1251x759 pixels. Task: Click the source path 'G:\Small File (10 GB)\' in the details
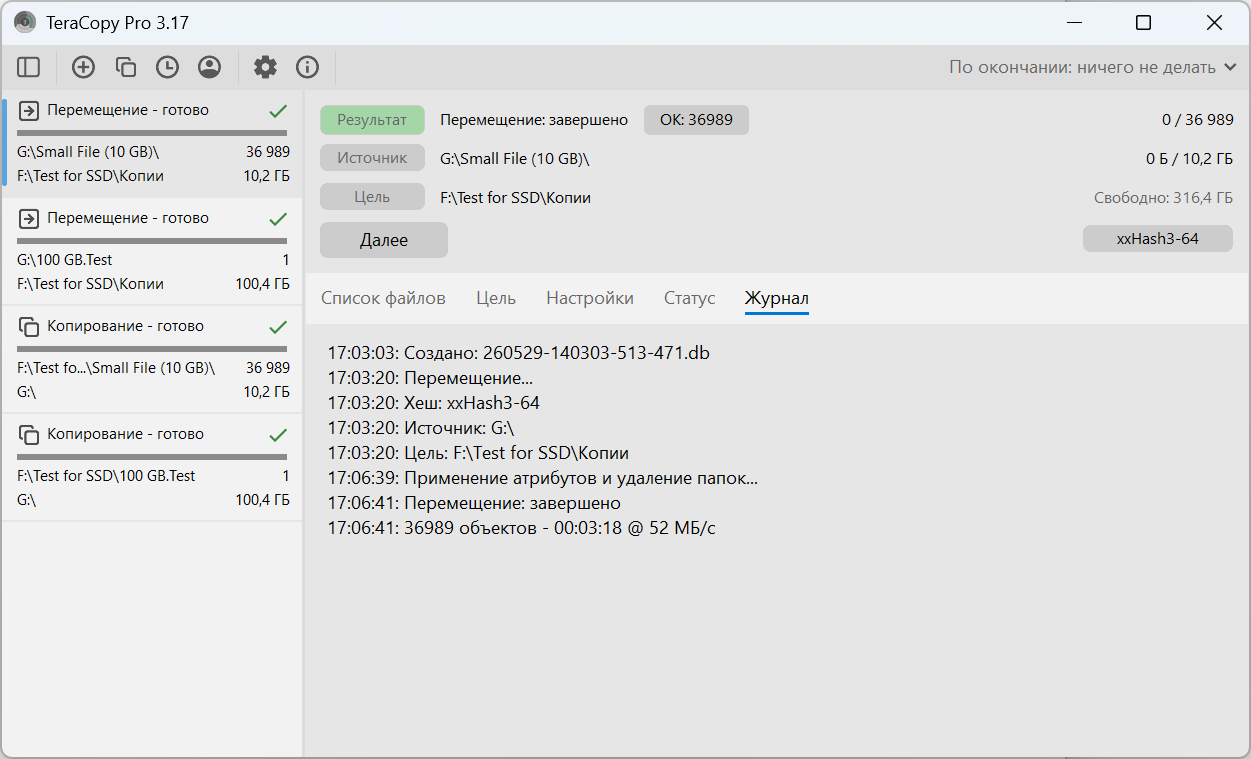pyautogui.click(x=515, y=158)
